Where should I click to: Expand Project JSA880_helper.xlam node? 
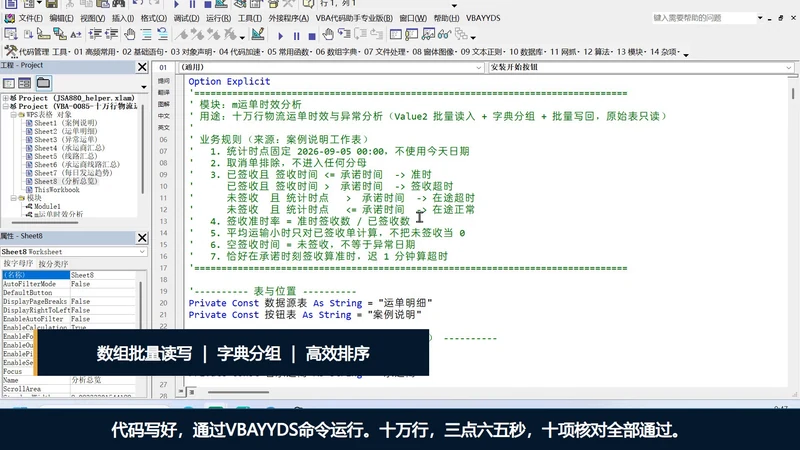tap(6, 98)
